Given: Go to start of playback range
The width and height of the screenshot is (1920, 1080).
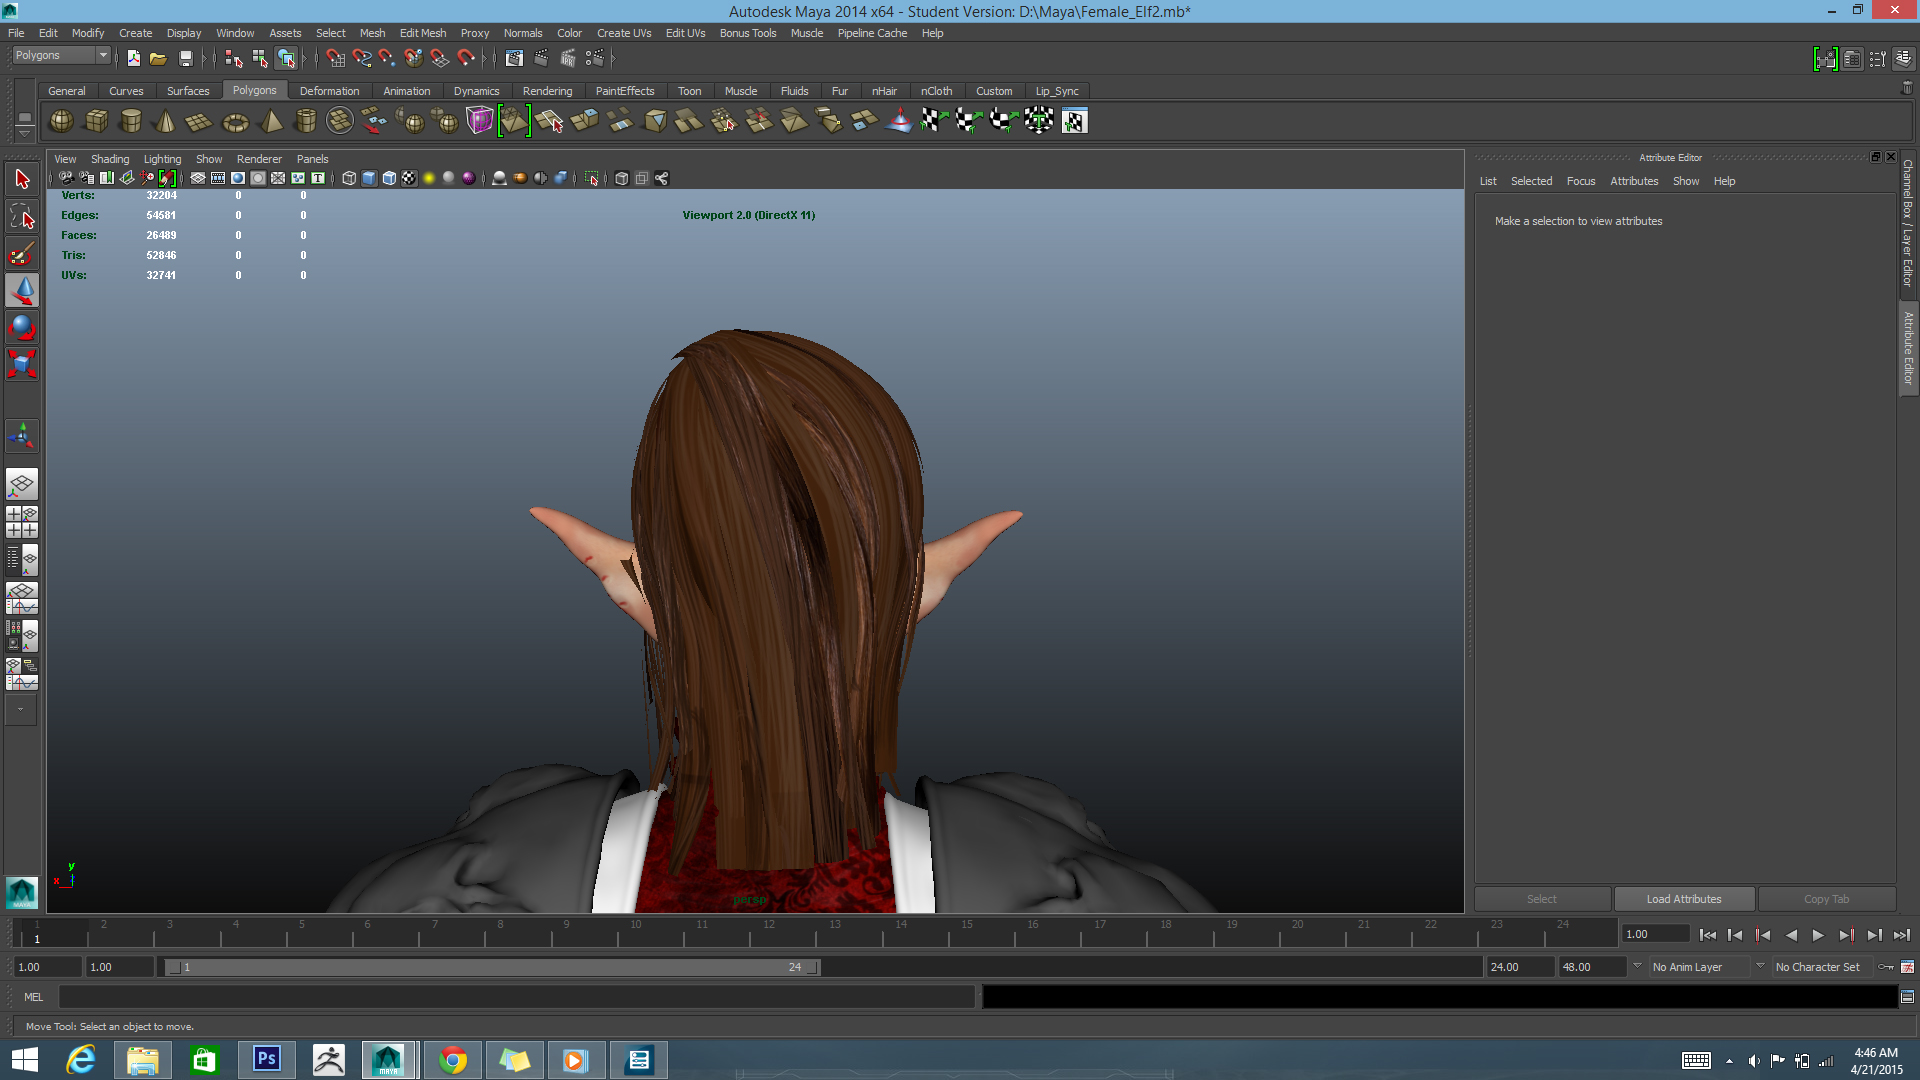Looking at the screenshot, I should tap(1708, 935).
